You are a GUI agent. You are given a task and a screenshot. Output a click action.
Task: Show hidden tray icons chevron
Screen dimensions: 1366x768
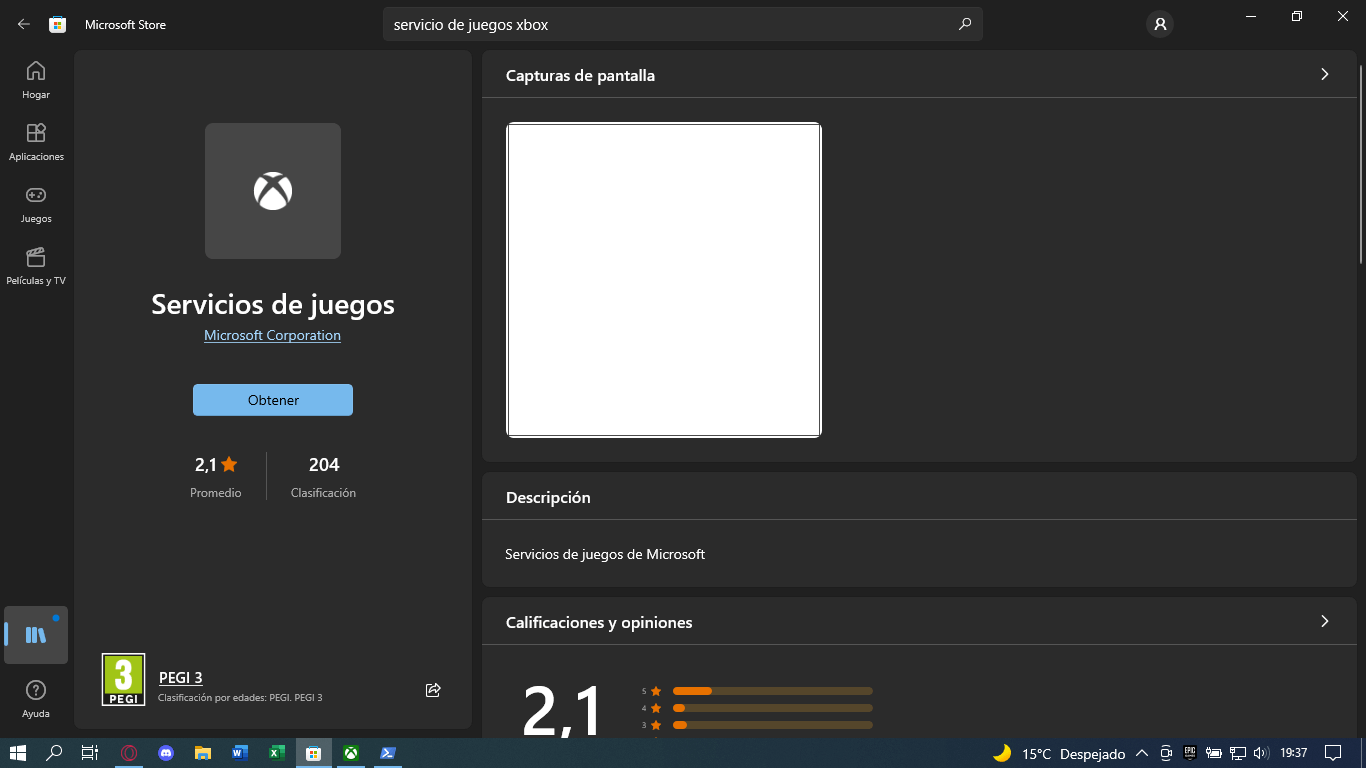point(1142,753)
